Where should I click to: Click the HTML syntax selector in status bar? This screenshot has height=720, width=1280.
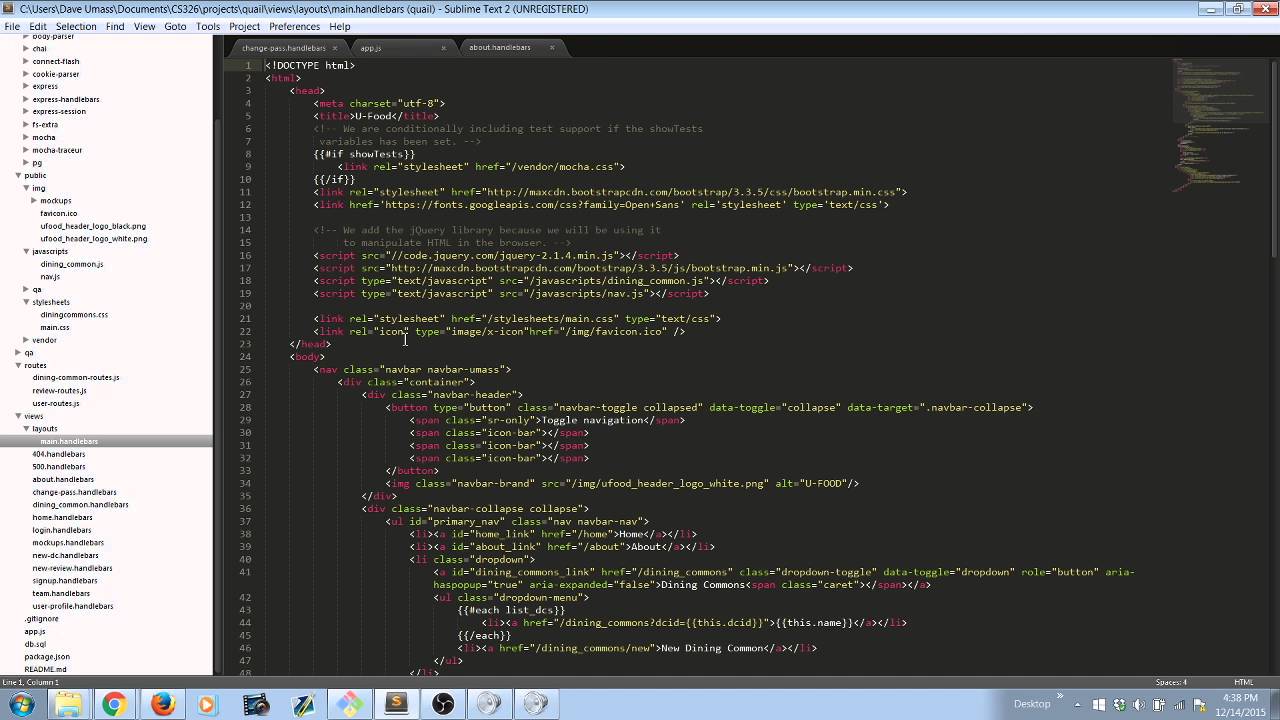tap(1244, 682)
